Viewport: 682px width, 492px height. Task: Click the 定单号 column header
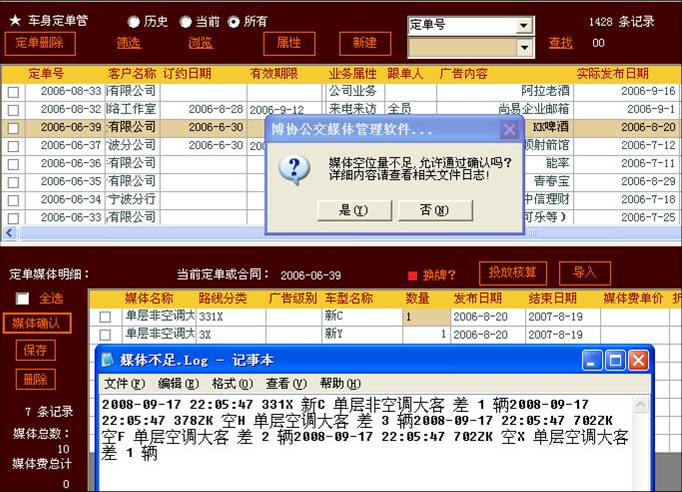coord(45,73)
